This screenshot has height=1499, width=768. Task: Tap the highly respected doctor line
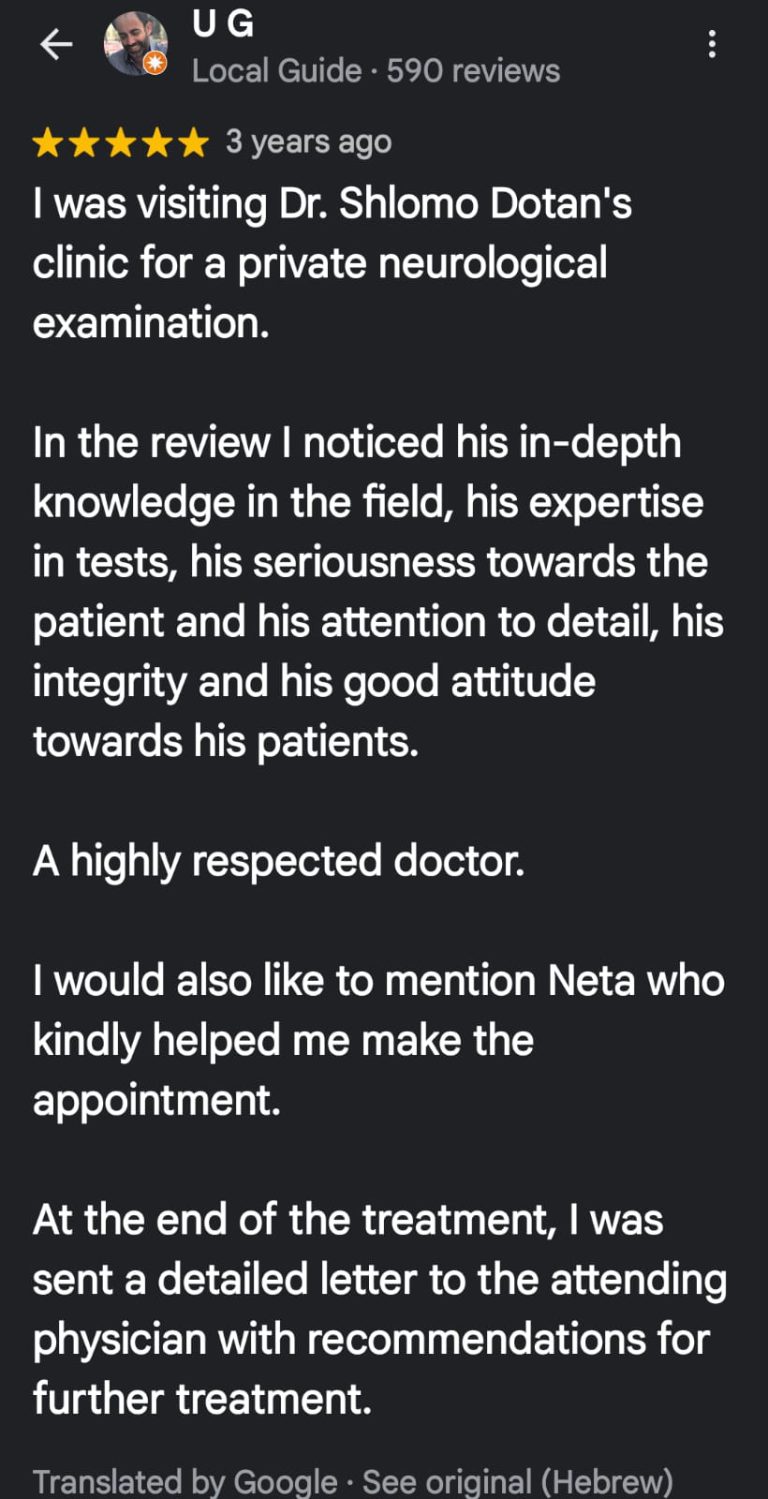[279, 861]
